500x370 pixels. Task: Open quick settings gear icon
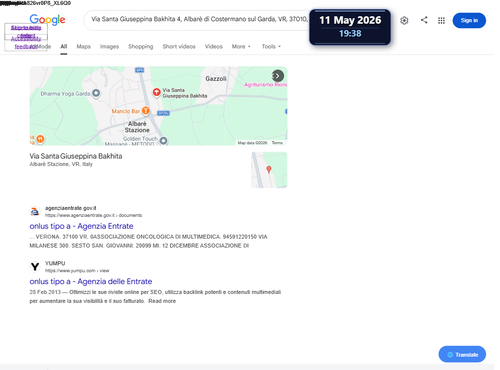[x=404, y=21]
